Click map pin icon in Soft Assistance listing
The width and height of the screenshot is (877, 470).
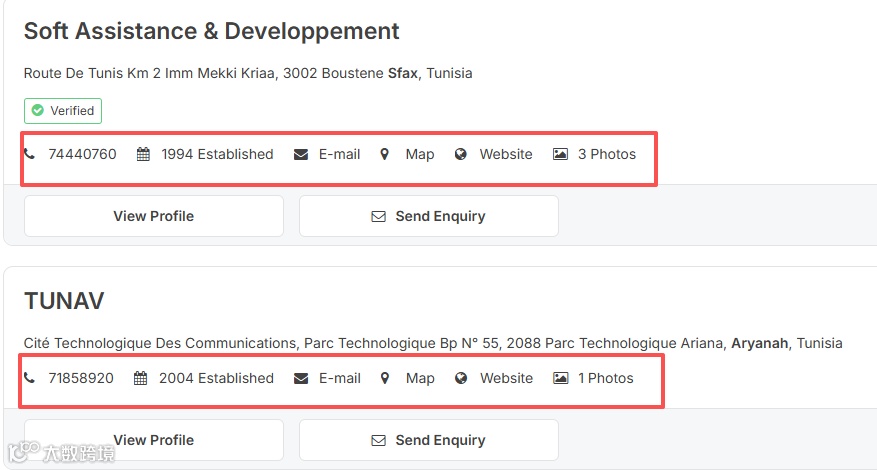pos(384,154)
